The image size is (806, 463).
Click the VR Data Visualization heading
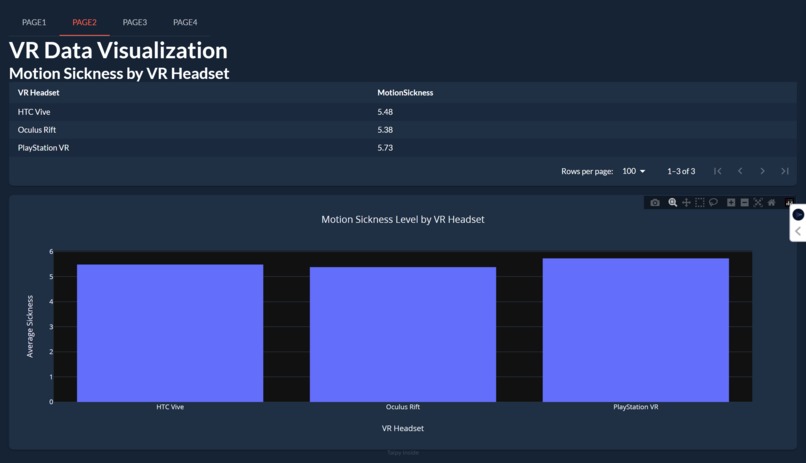(x=118, y=50)
